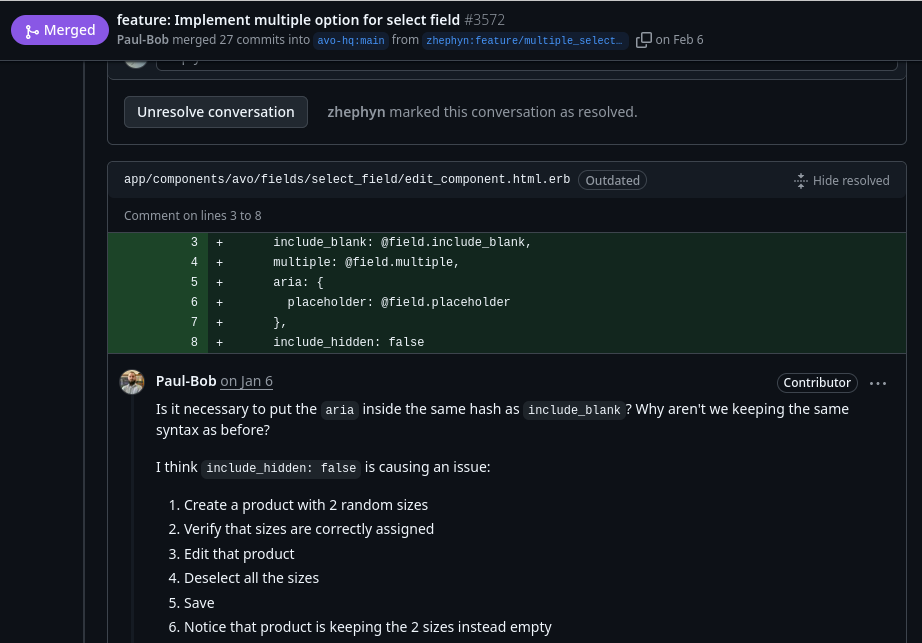Click step 'Create a product with 2 random sizes'

point(306,505)
